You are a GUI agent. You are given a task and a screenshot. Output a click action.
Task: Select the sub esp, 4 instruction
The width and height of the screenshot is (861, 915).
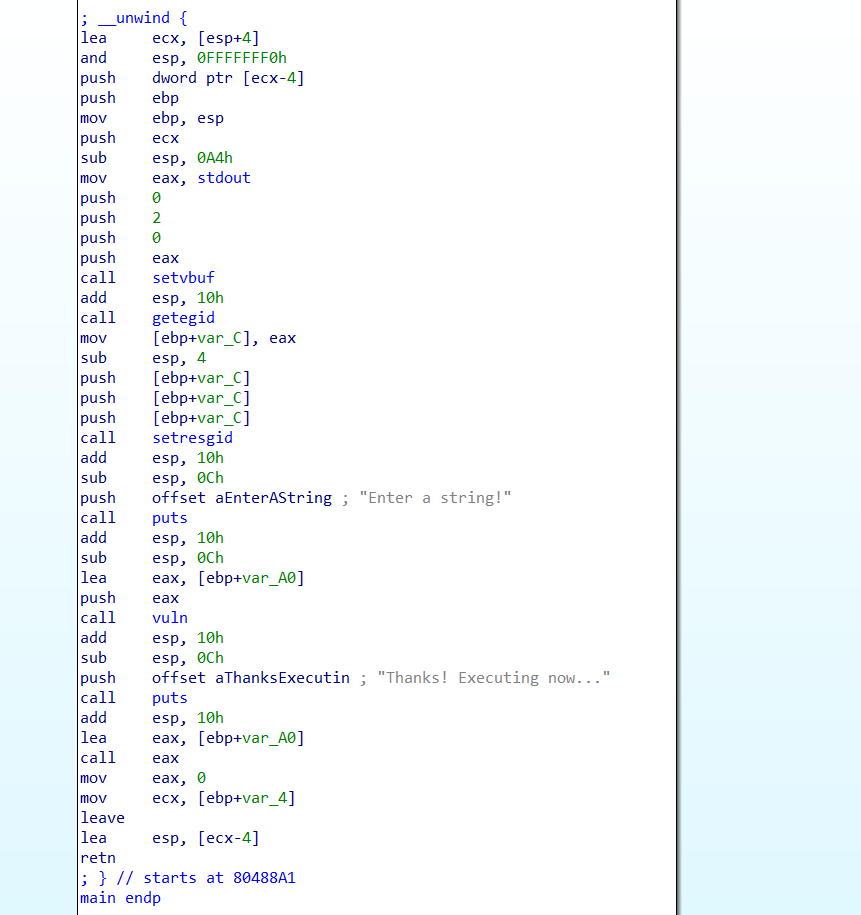coord(143,358)
